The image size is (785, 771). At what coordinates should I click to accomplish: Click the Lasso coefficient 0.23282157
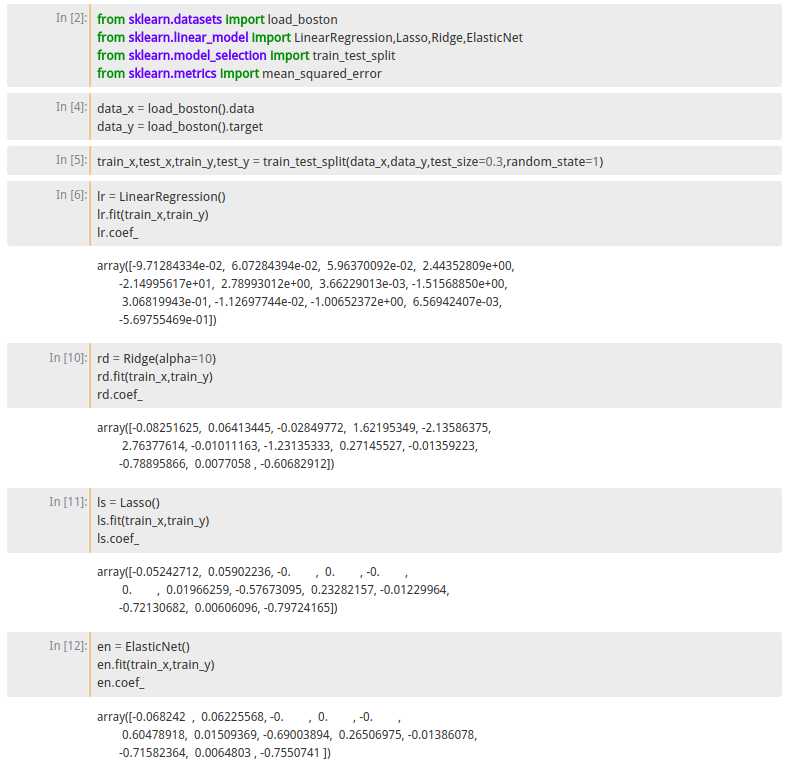pos(342,590)
